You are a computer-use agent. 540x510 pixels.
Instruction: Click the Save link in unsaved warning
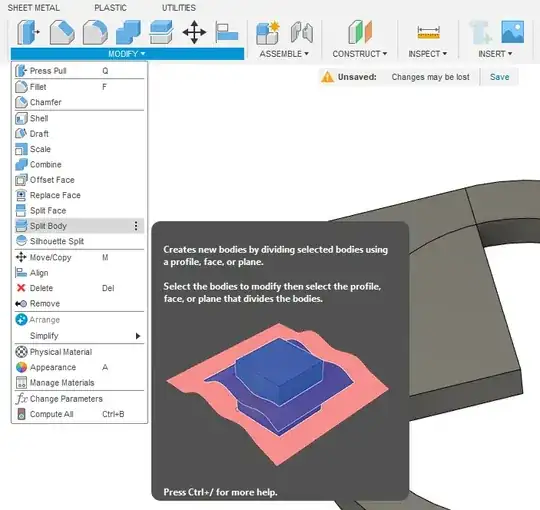point(499,77)
